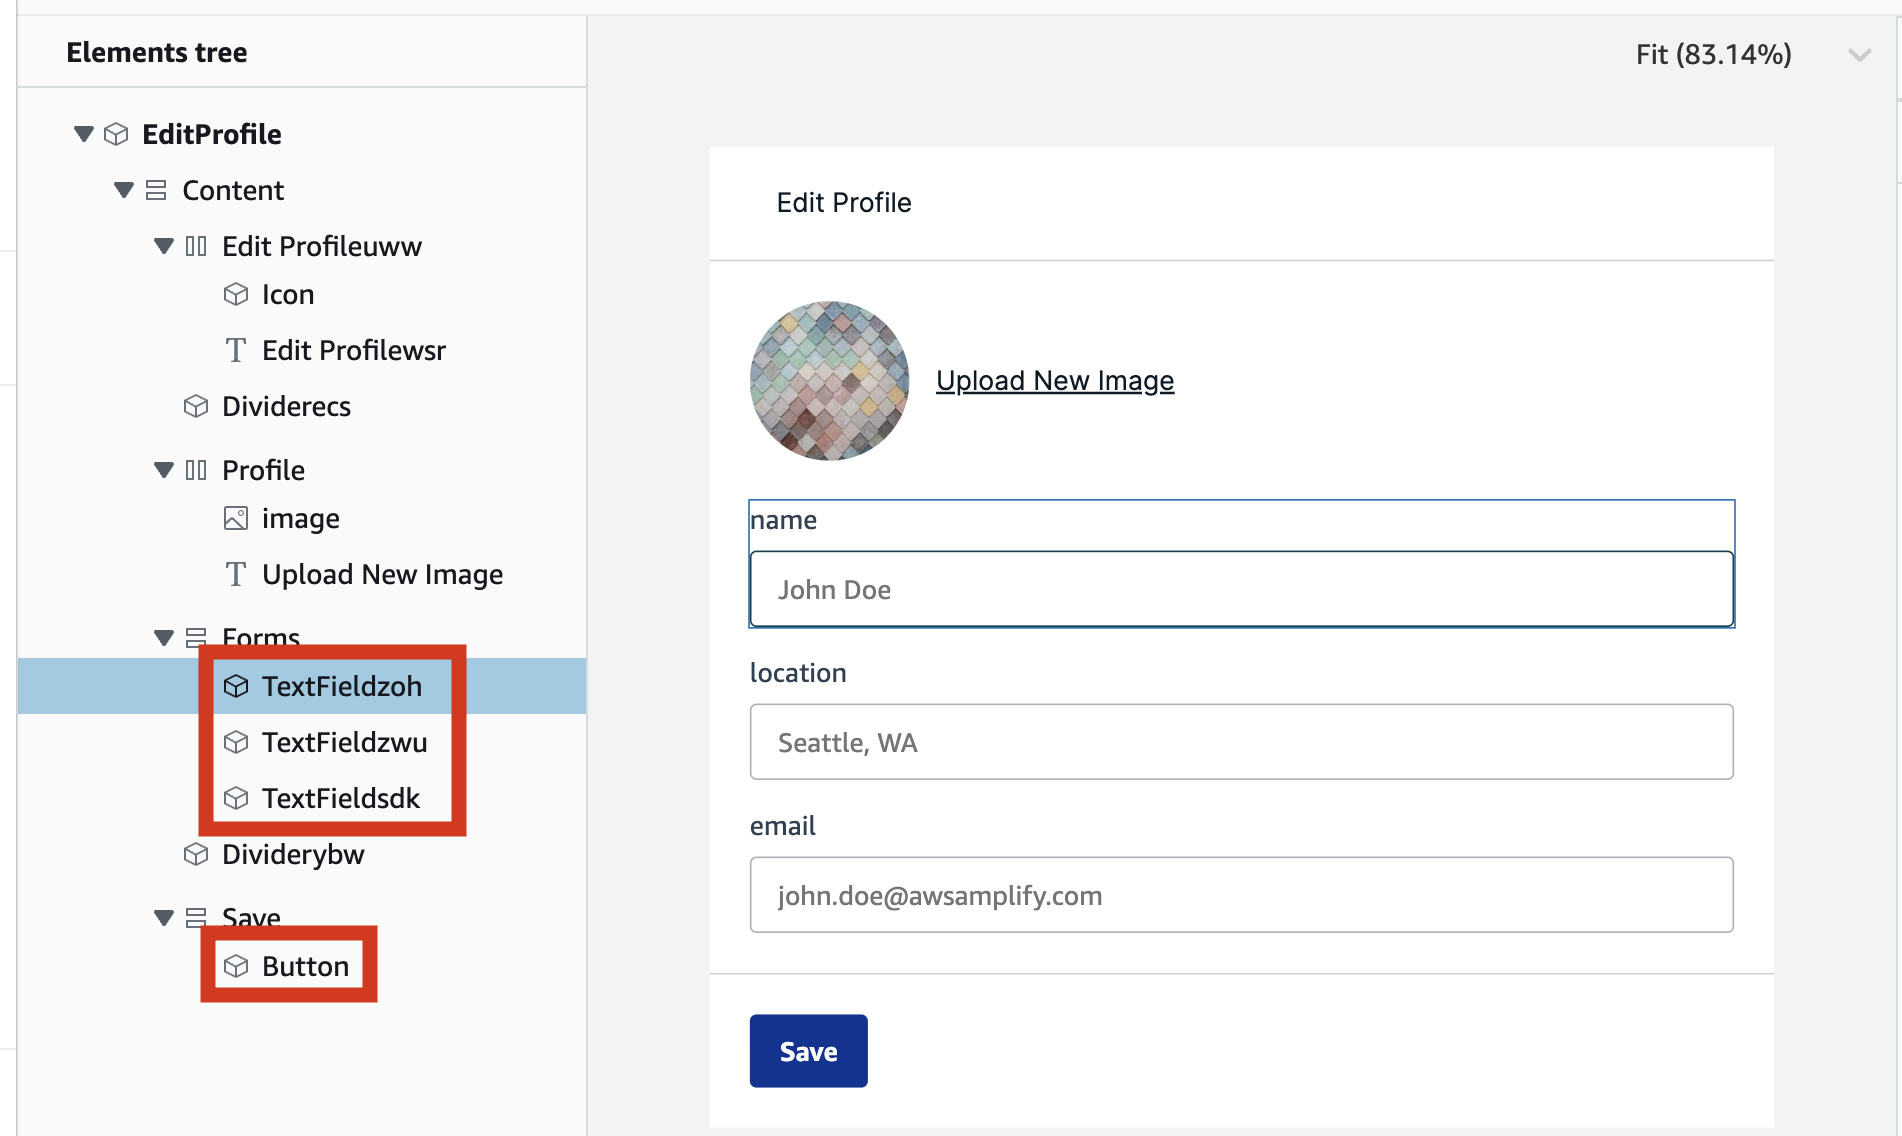Collapse the Edit Profileuww node
The image size is (1902, 1136).
[164, 245]
